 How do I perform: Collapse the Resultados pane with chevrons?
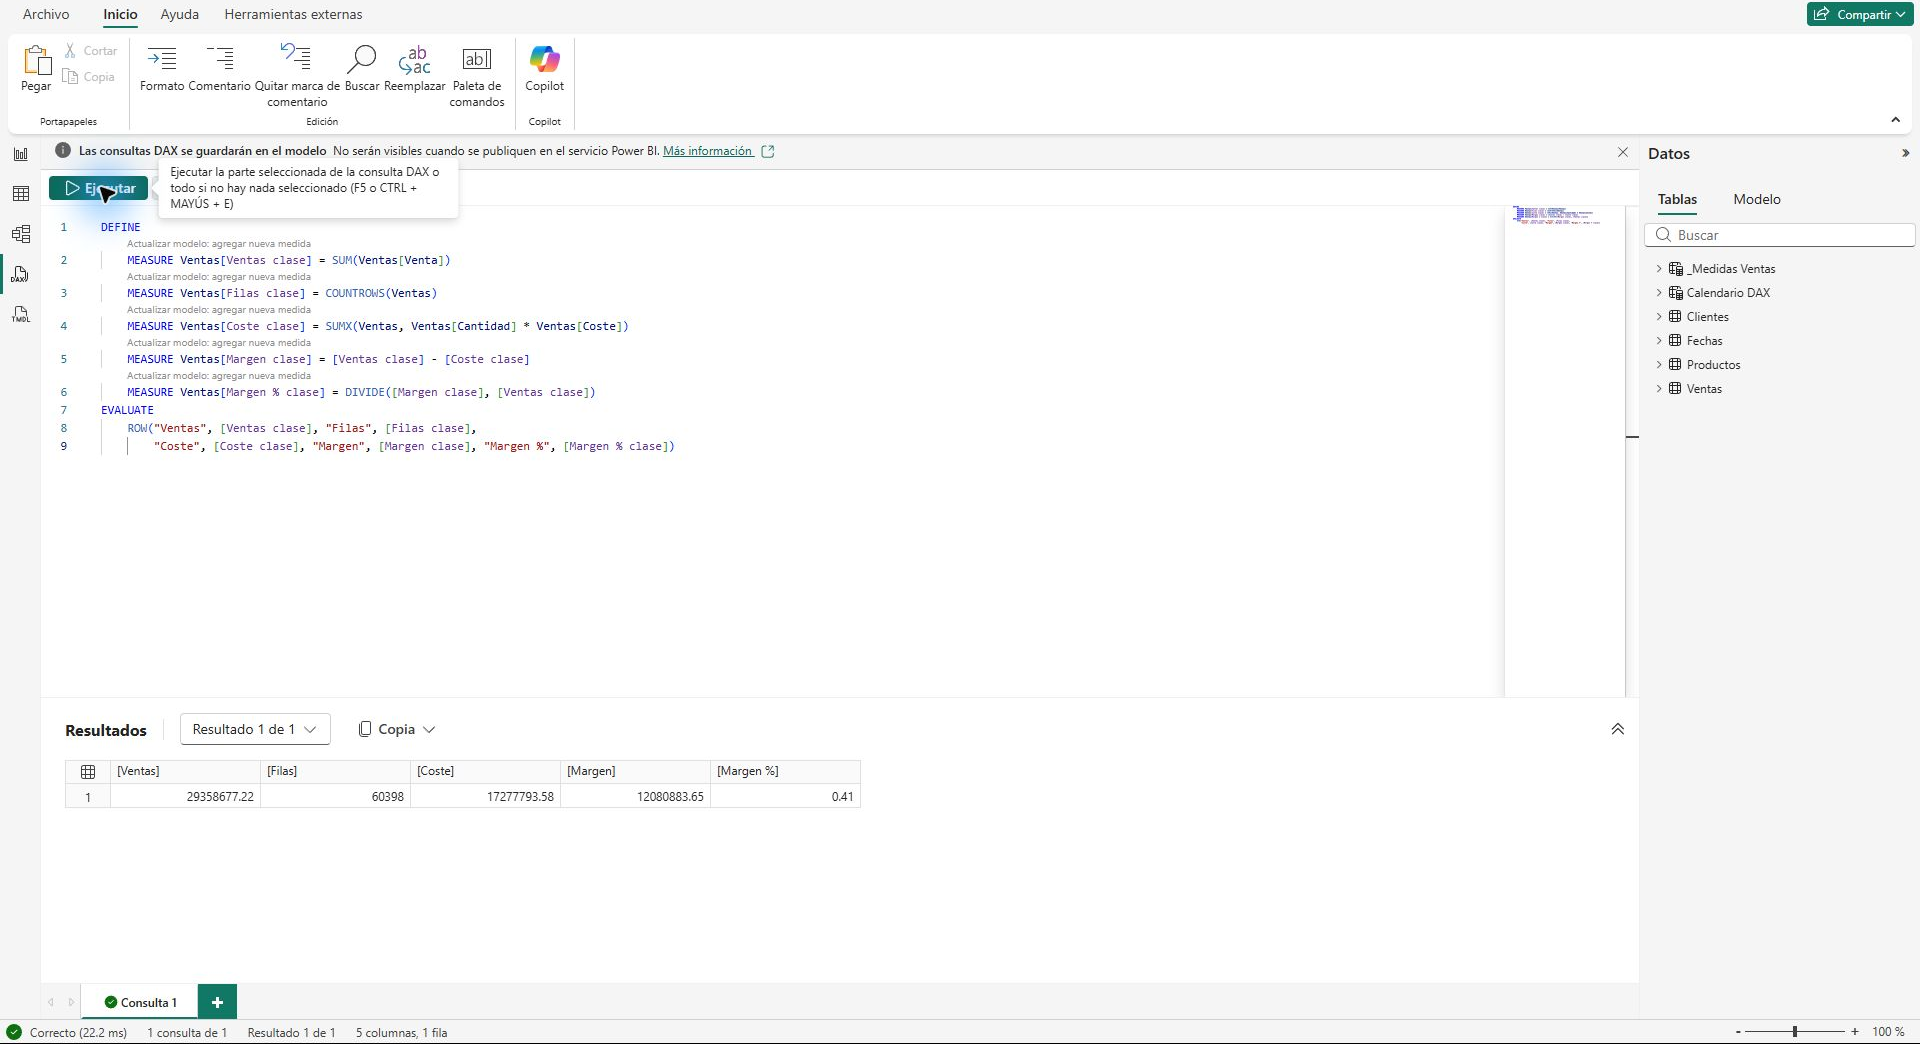(1617, 729)
